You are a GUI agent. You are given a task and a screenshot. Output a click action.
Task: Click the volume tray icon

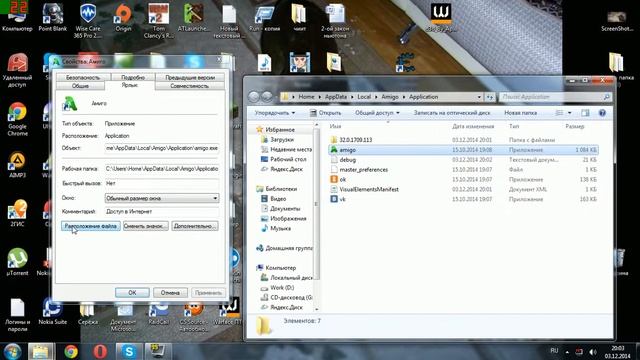[x=593, y=351]
